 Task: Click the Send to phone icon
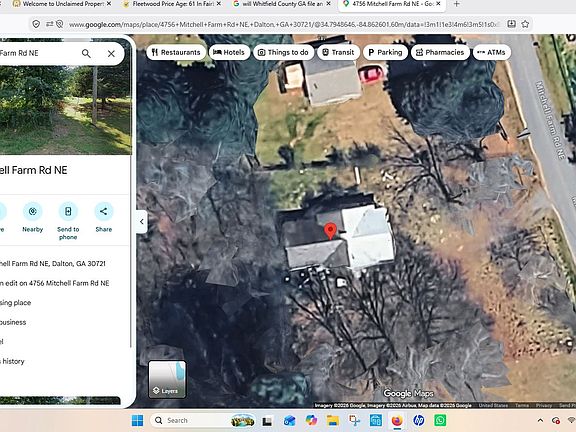point(68,211)
